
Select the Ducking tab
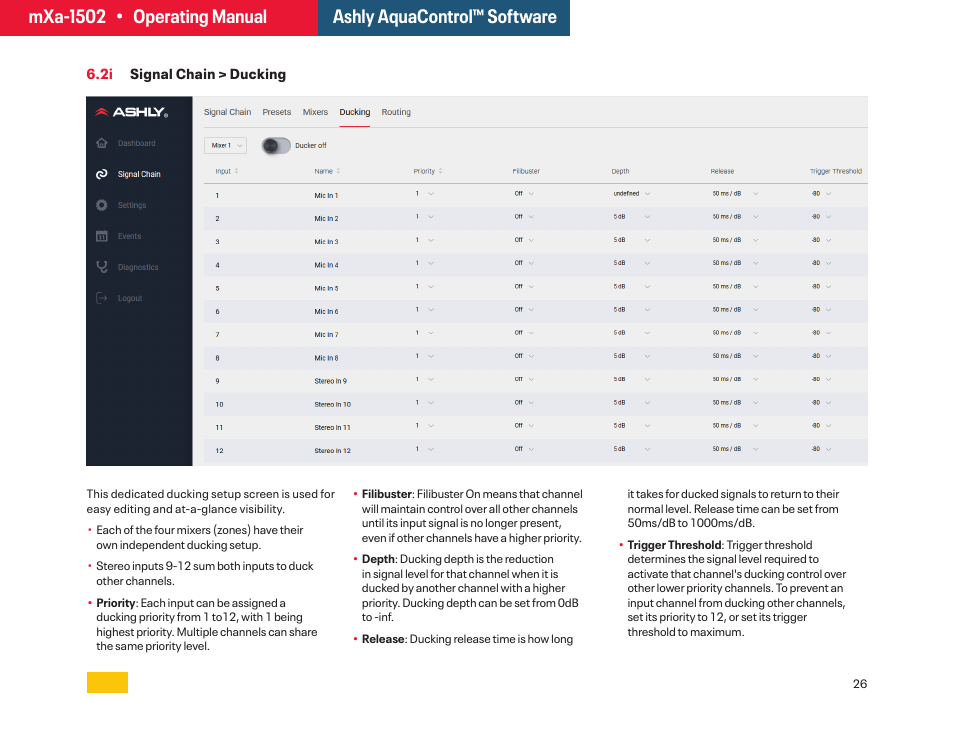coord(355,112)
